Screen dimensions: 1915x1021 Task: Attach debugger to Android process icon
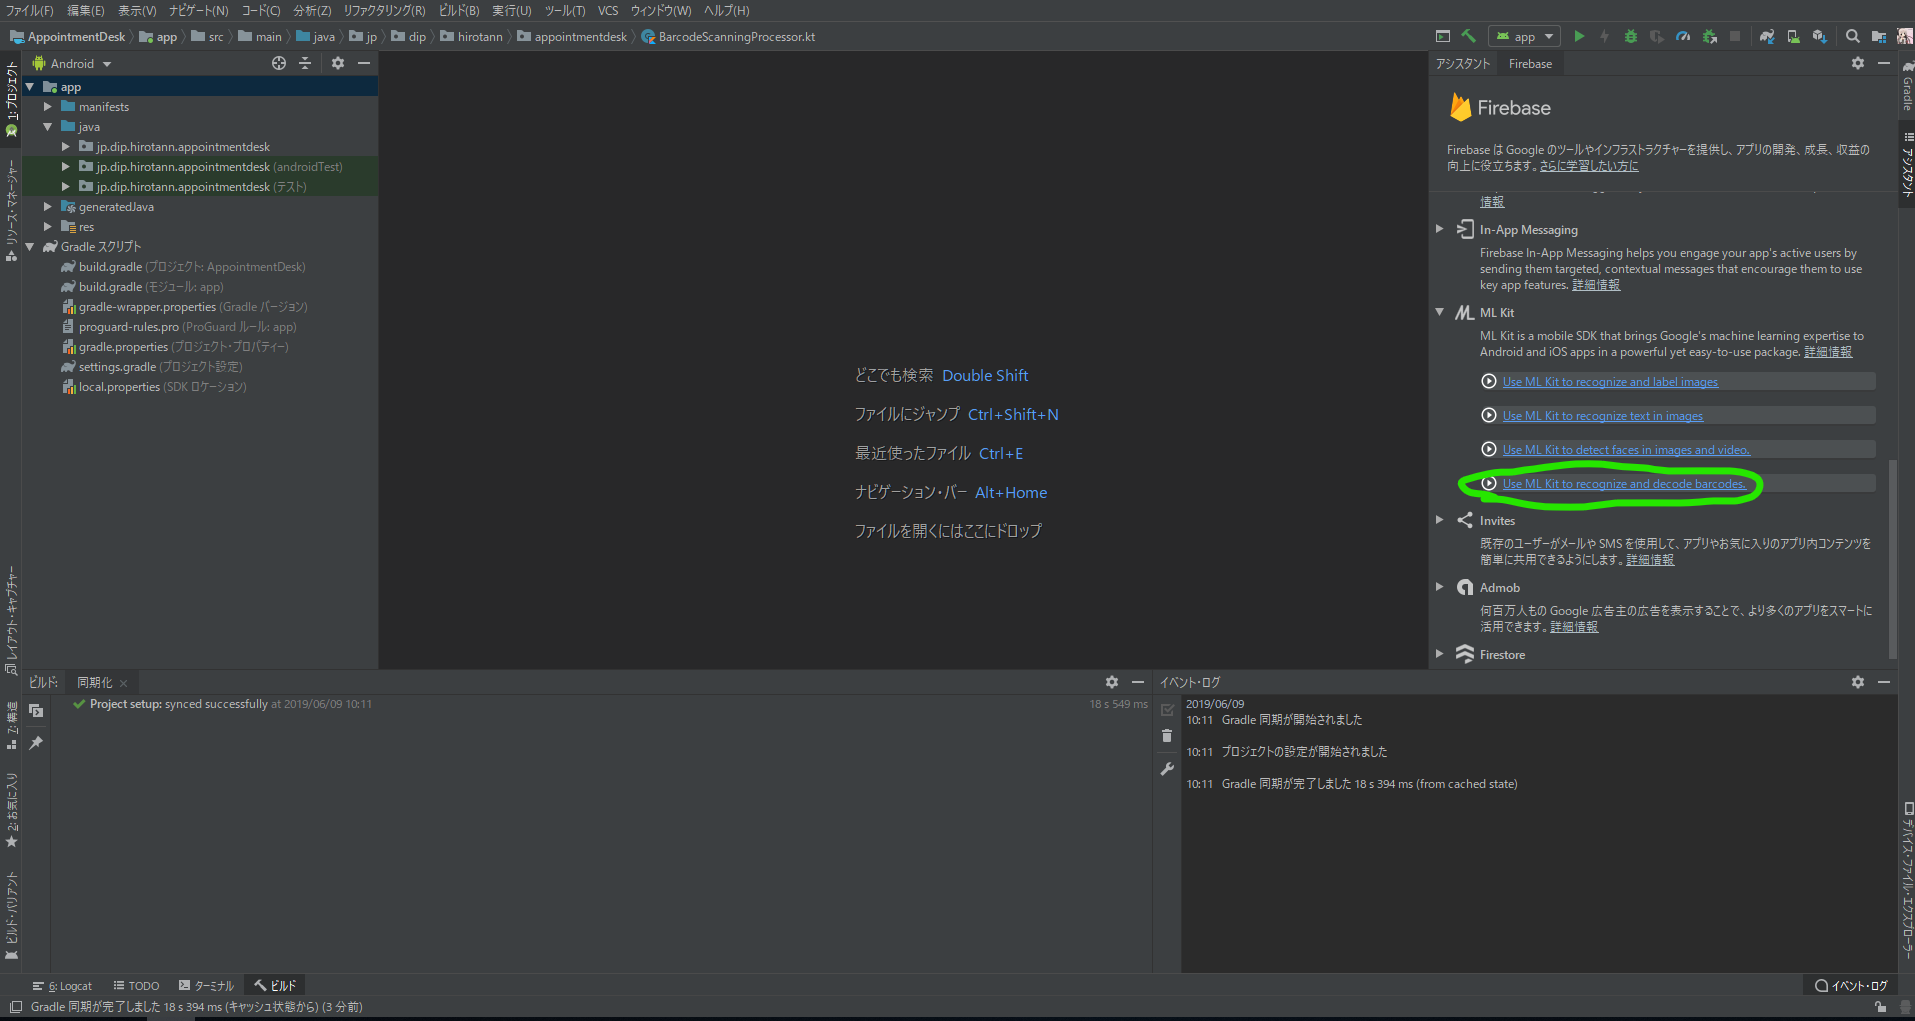1709,36
